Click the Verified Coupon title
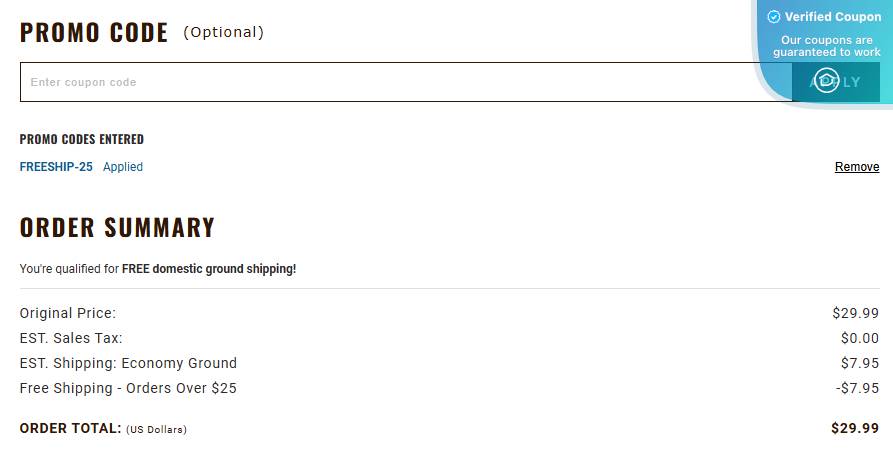This screenshot has width=893, height=452. 832,17
